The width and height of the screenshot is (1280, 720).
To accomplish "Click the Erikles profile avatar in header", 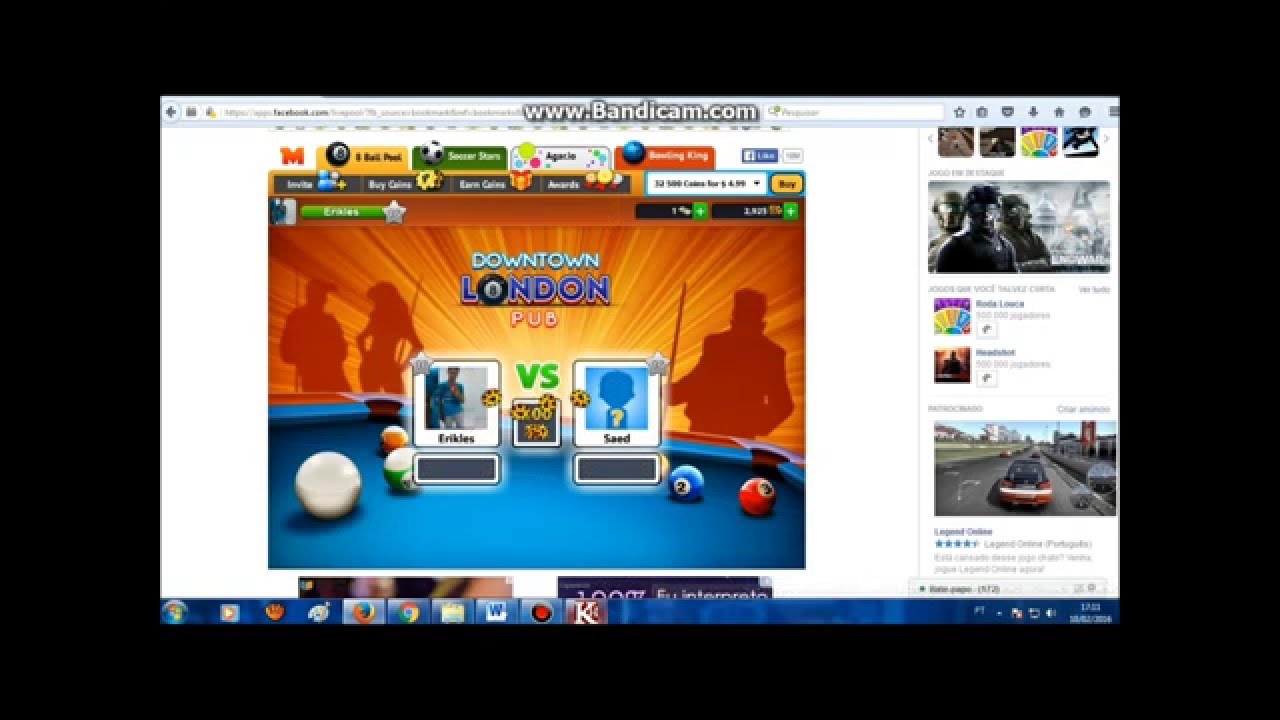I will (283, 211).
